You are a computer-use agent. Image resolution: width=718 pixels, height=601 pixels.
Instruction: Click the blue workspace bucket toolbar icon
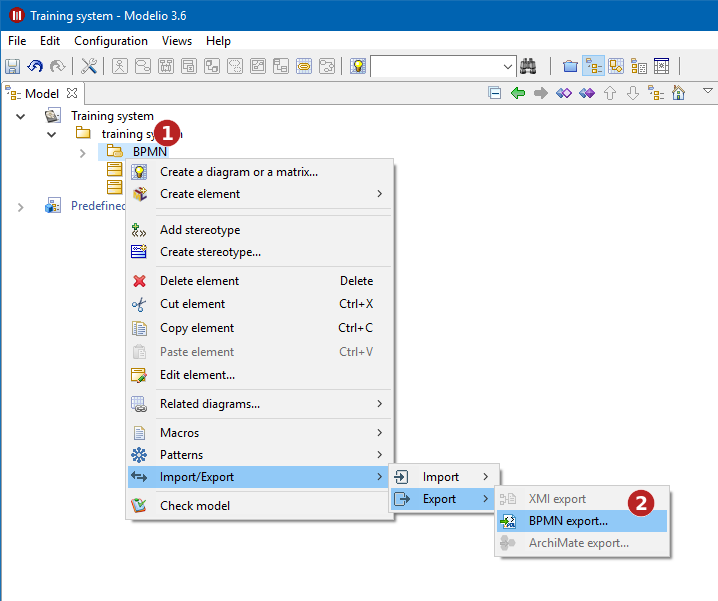[x=570, y=66]
